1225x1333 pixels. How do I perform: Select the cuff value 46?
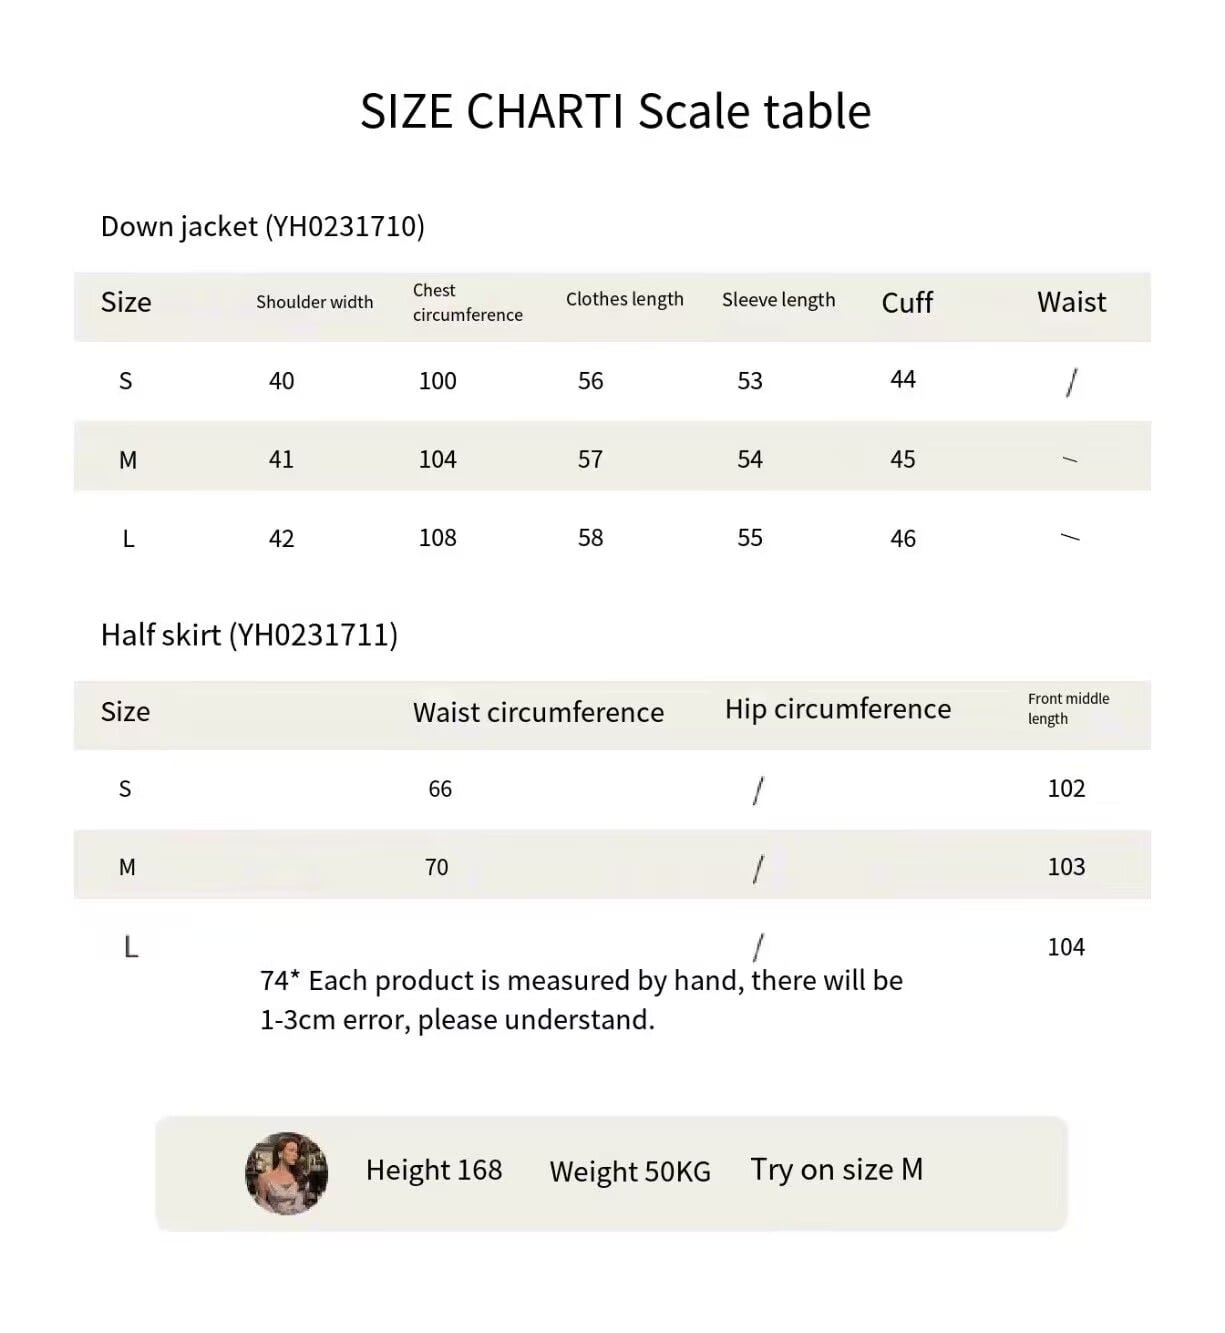tap(903, 539)
